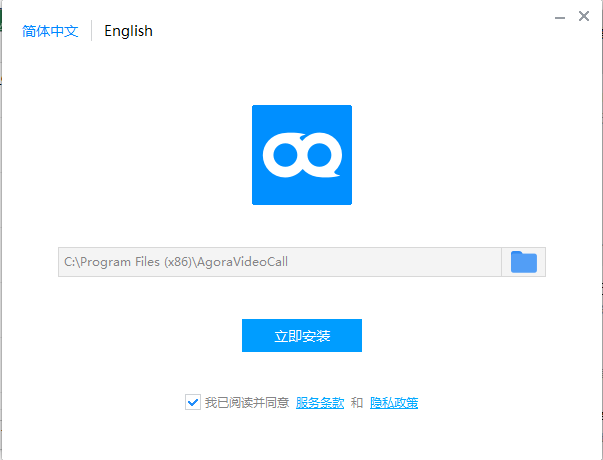Image resolution: width=603 pixels, height=460 pixels.
Task: Click the 和 text between the two links
Action: click(x=357, y=403)
